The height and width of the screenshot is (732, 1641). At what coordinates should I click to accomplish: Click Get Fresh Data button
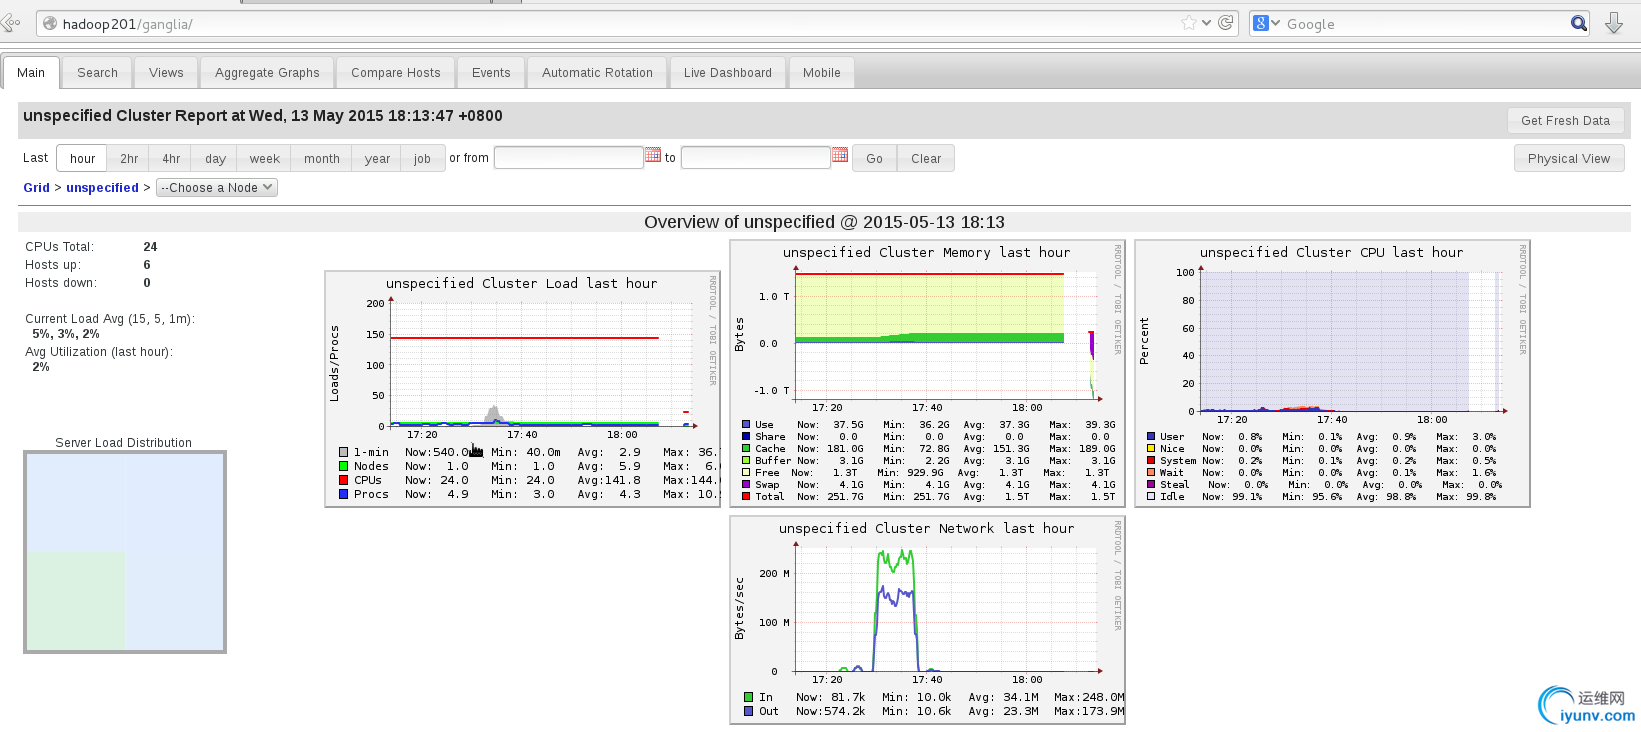tap(1566, 120)
